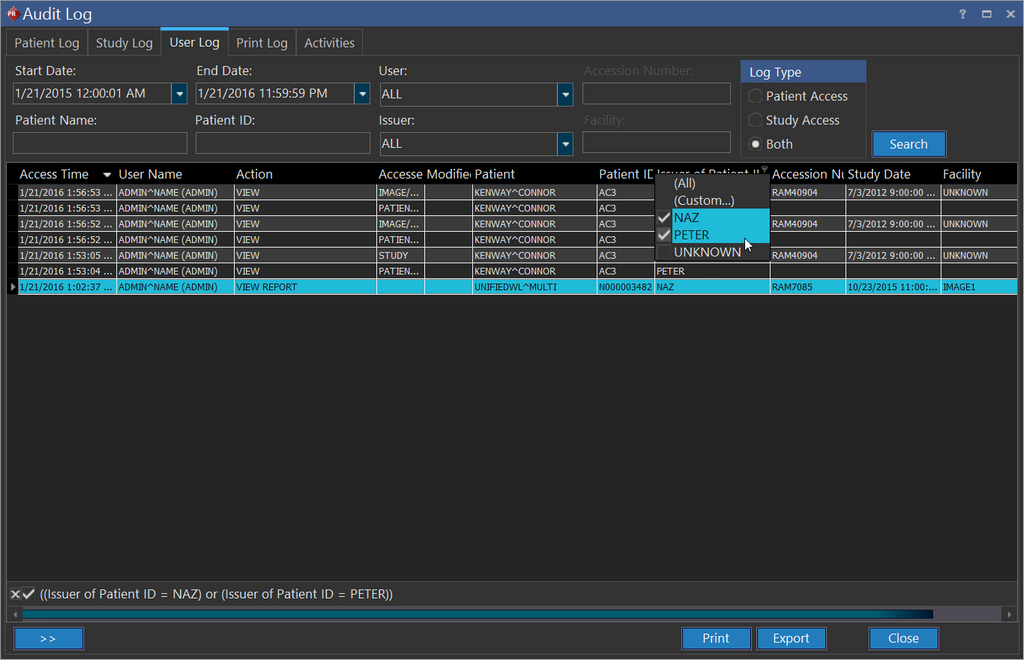Select the Patient Access radio button

[x=756, y=96]
